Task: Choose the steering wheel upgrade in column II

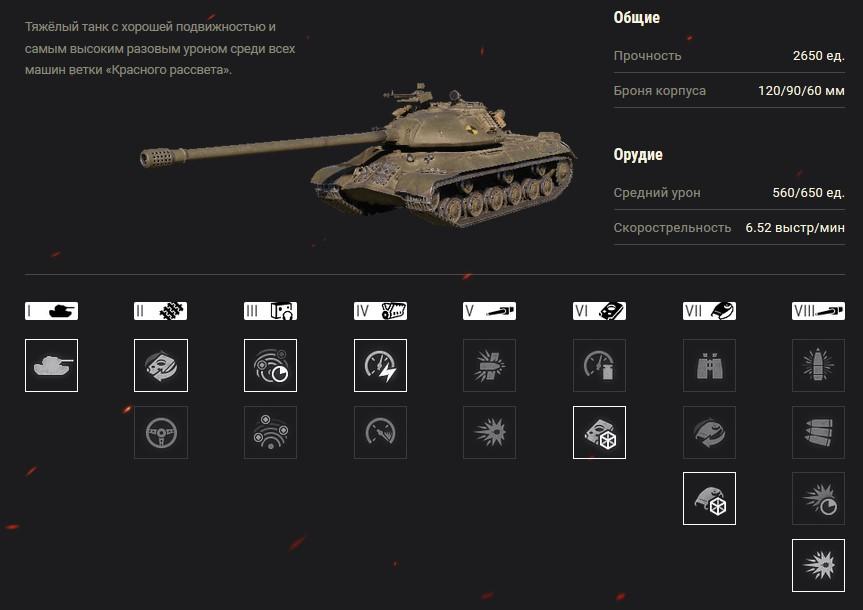Action: click(161, 433)
